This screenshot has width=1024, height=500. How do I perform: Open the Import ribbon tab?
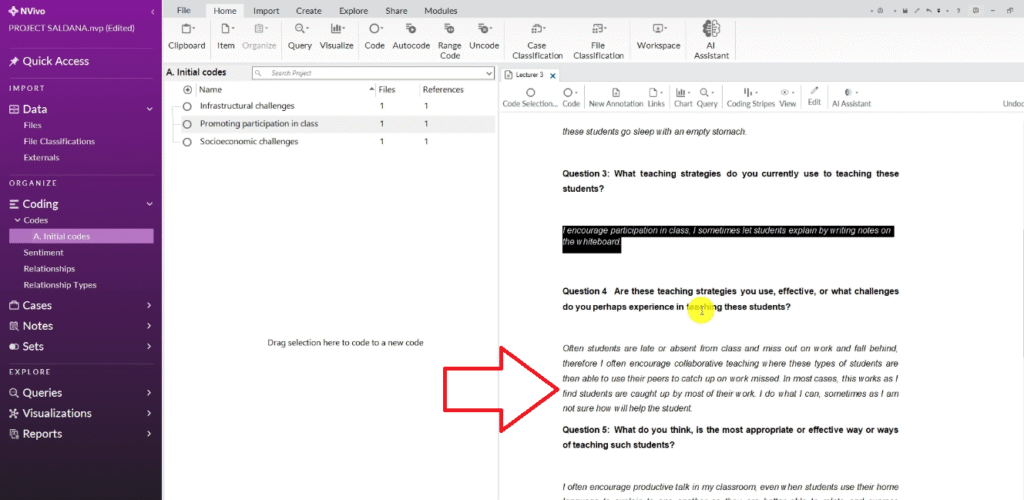click(x=266, y=10)
